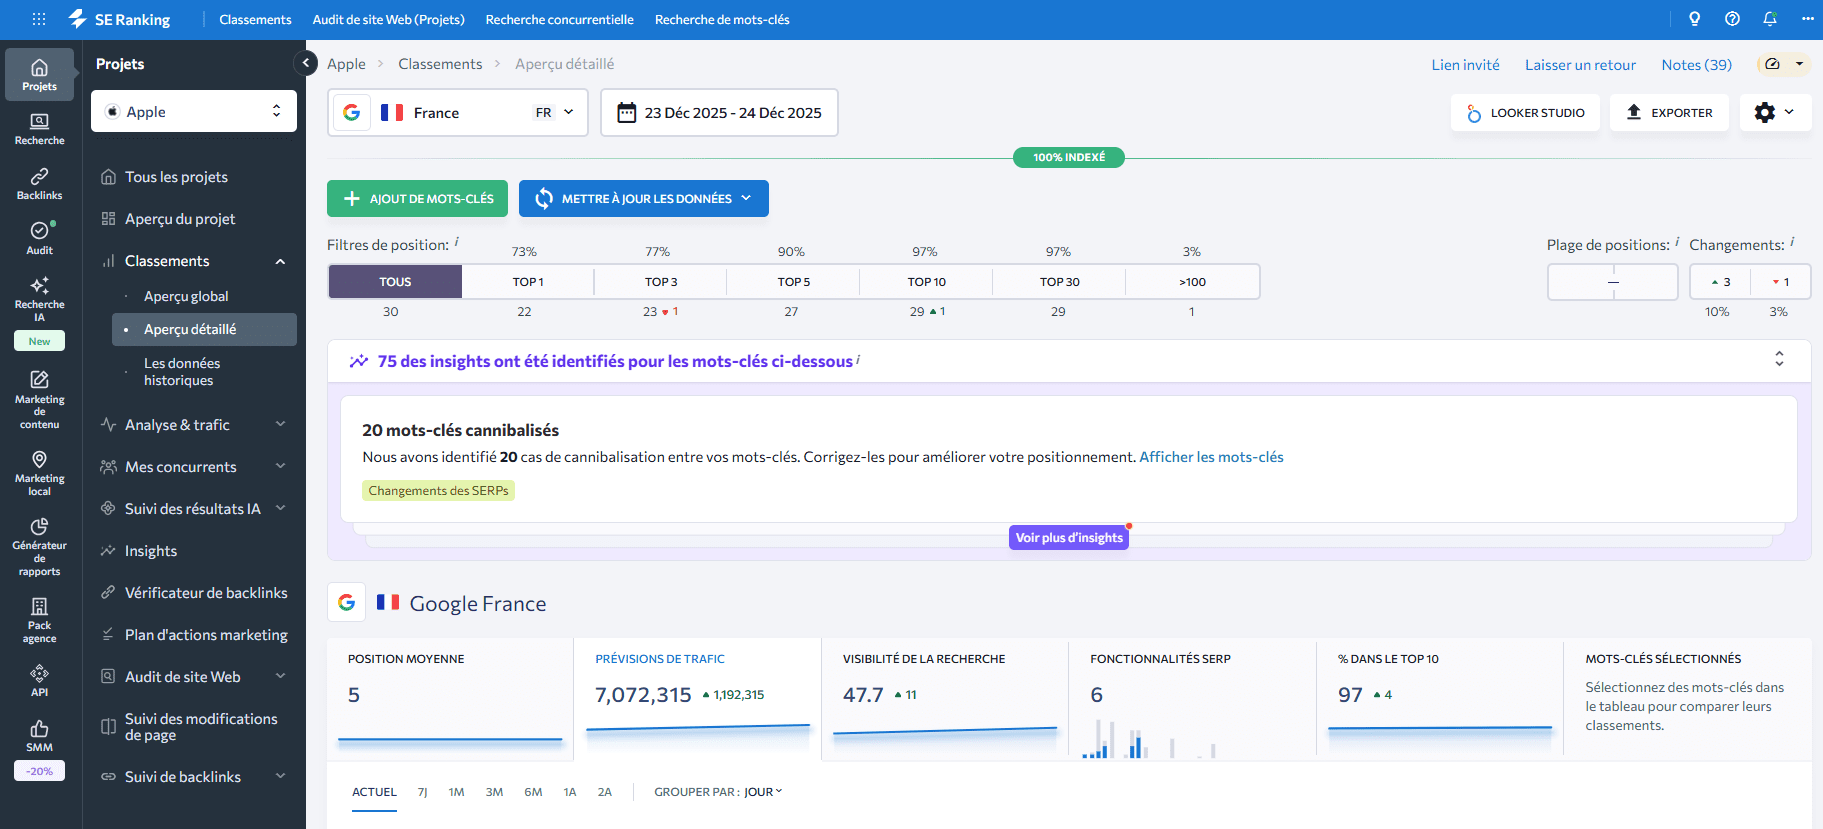
Task: Click the SE Ranking logo
Action: [x=119, y=19]
